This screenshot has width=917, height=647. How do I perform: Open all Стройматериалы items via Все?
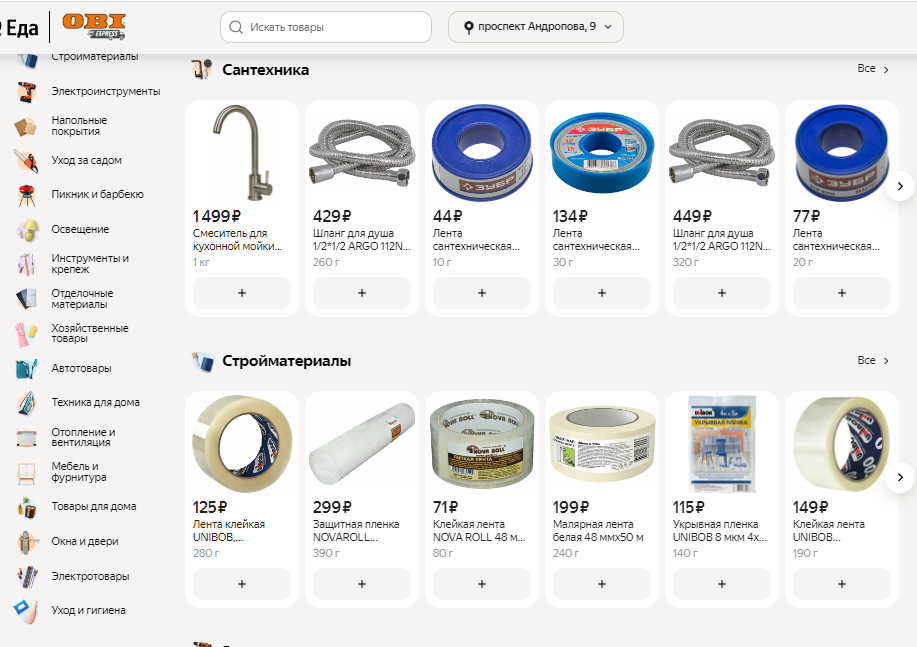873,360
